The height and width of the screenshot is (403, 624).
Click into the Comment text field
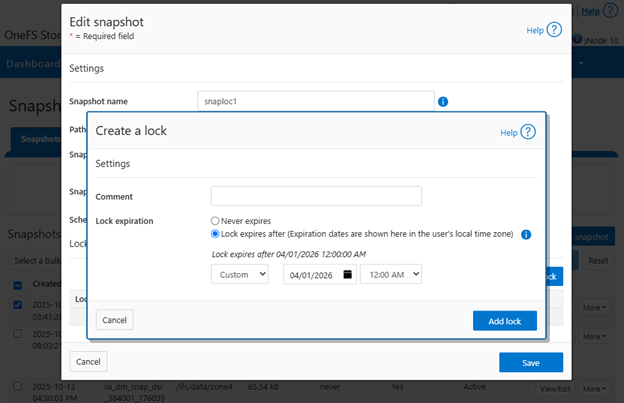(316, 196)
